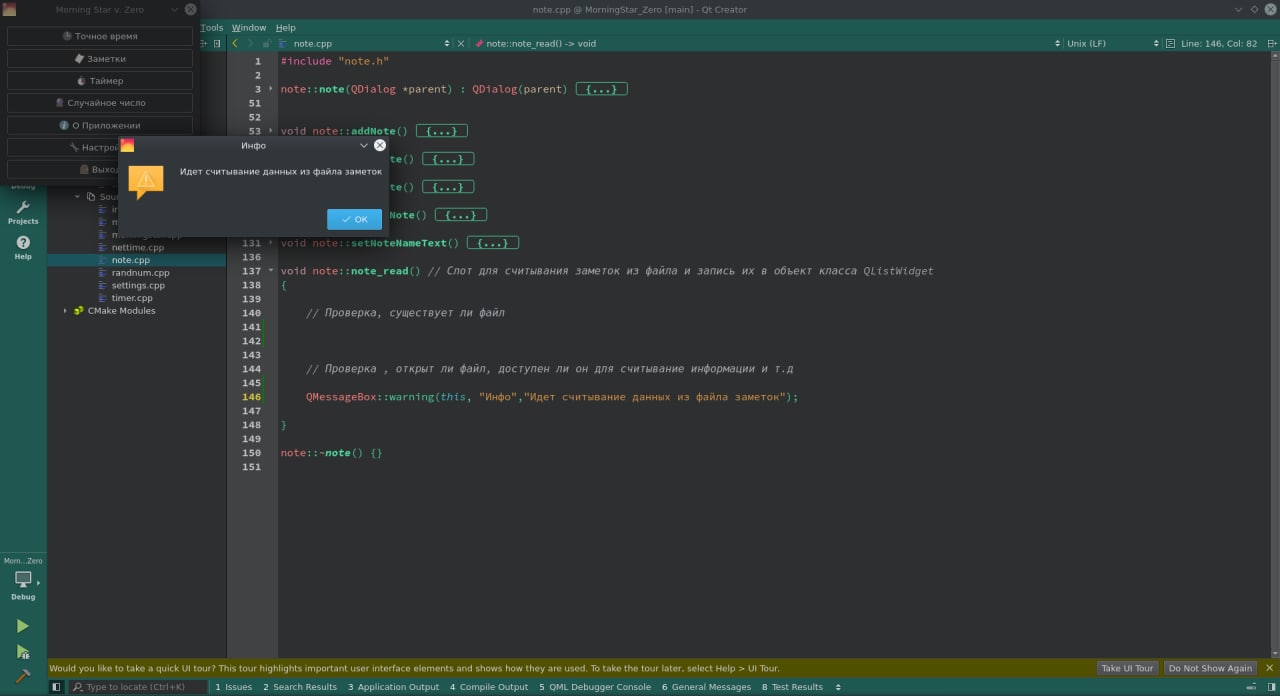
Task: Collapse the note_read() function at line 137
Action: pyautogui.click(x=271, y=271)
